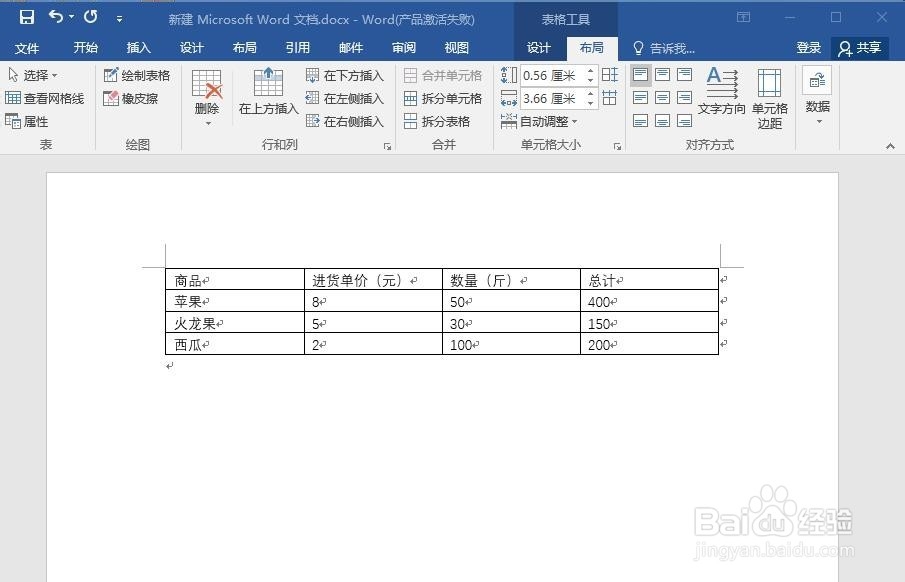Open 表格工具 设计 tab
Viewport: 905px width, 582px height.
[x=538, y=48]
